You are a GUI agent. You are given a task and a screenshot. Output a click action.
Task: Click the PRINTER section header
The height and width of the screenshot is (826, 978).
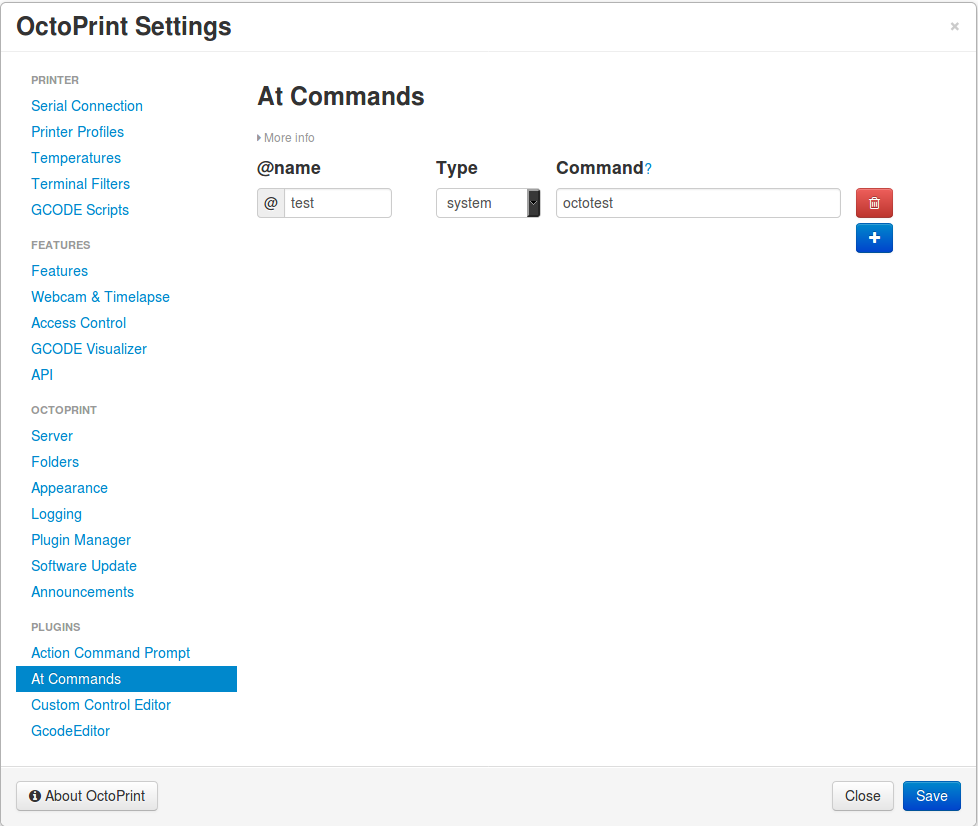pos(55,80)
